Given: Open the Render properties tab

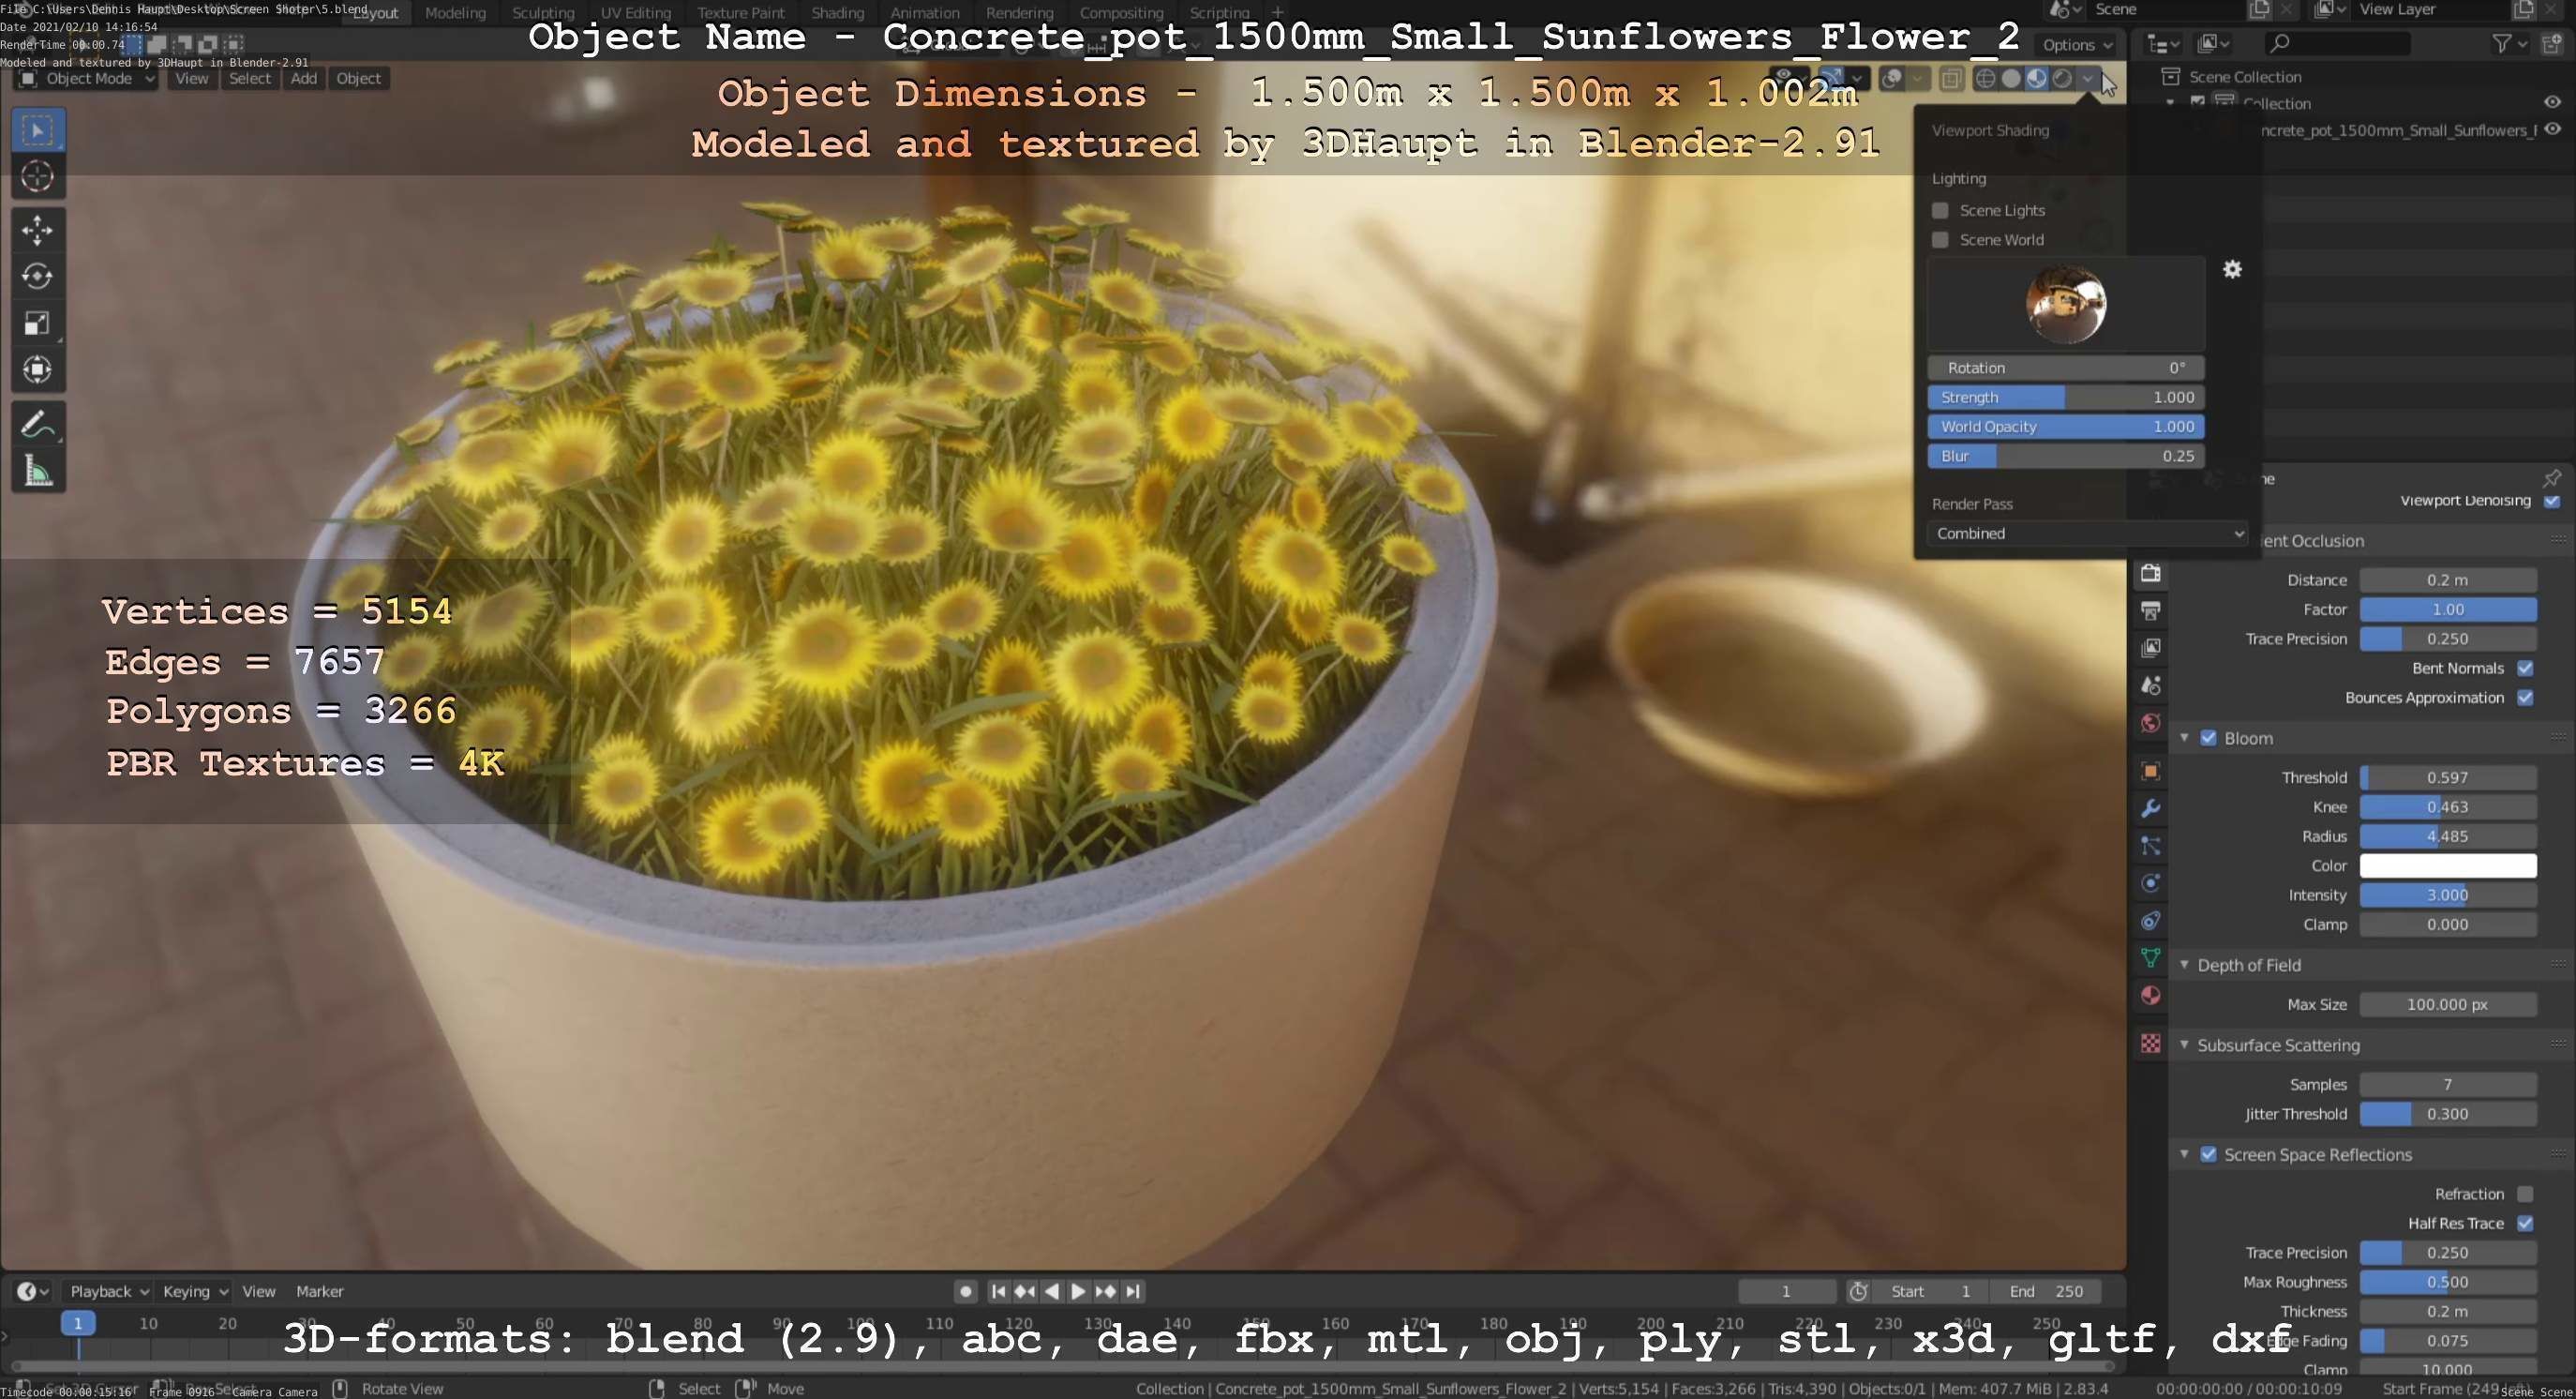Looking at the screenshot, I should click(2150, 573).
